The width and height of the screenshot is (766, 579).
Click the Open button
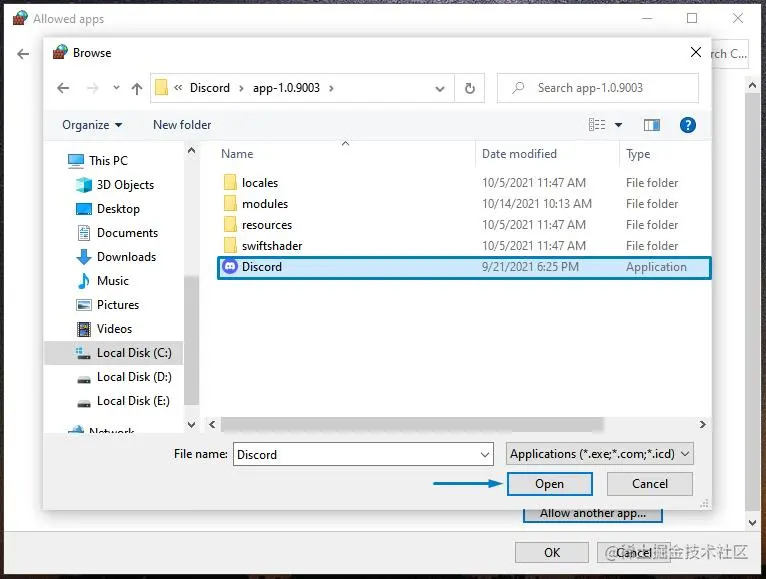pos(550,484)
